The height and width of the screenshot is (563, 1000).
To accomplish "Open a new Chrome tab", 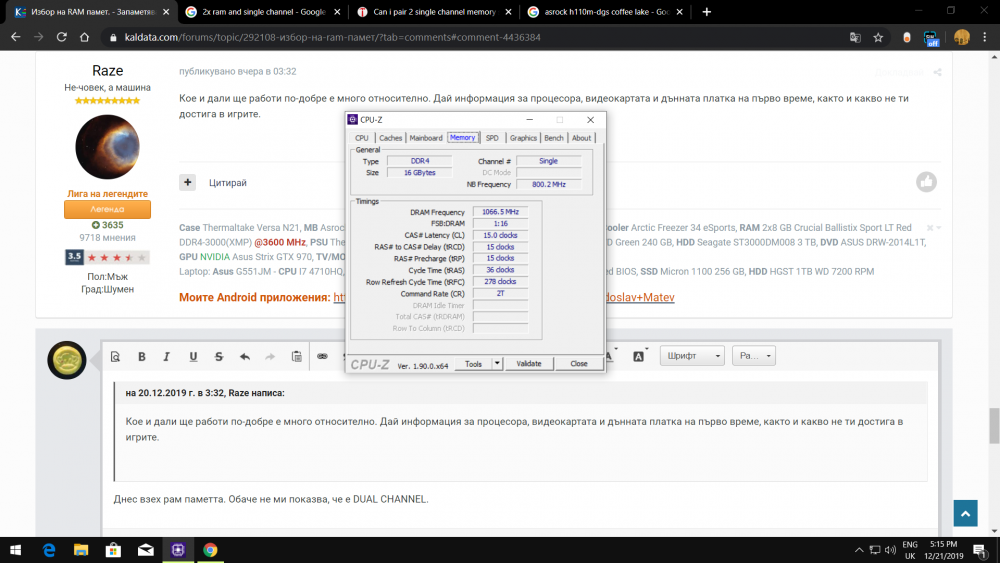I will 706,11.
